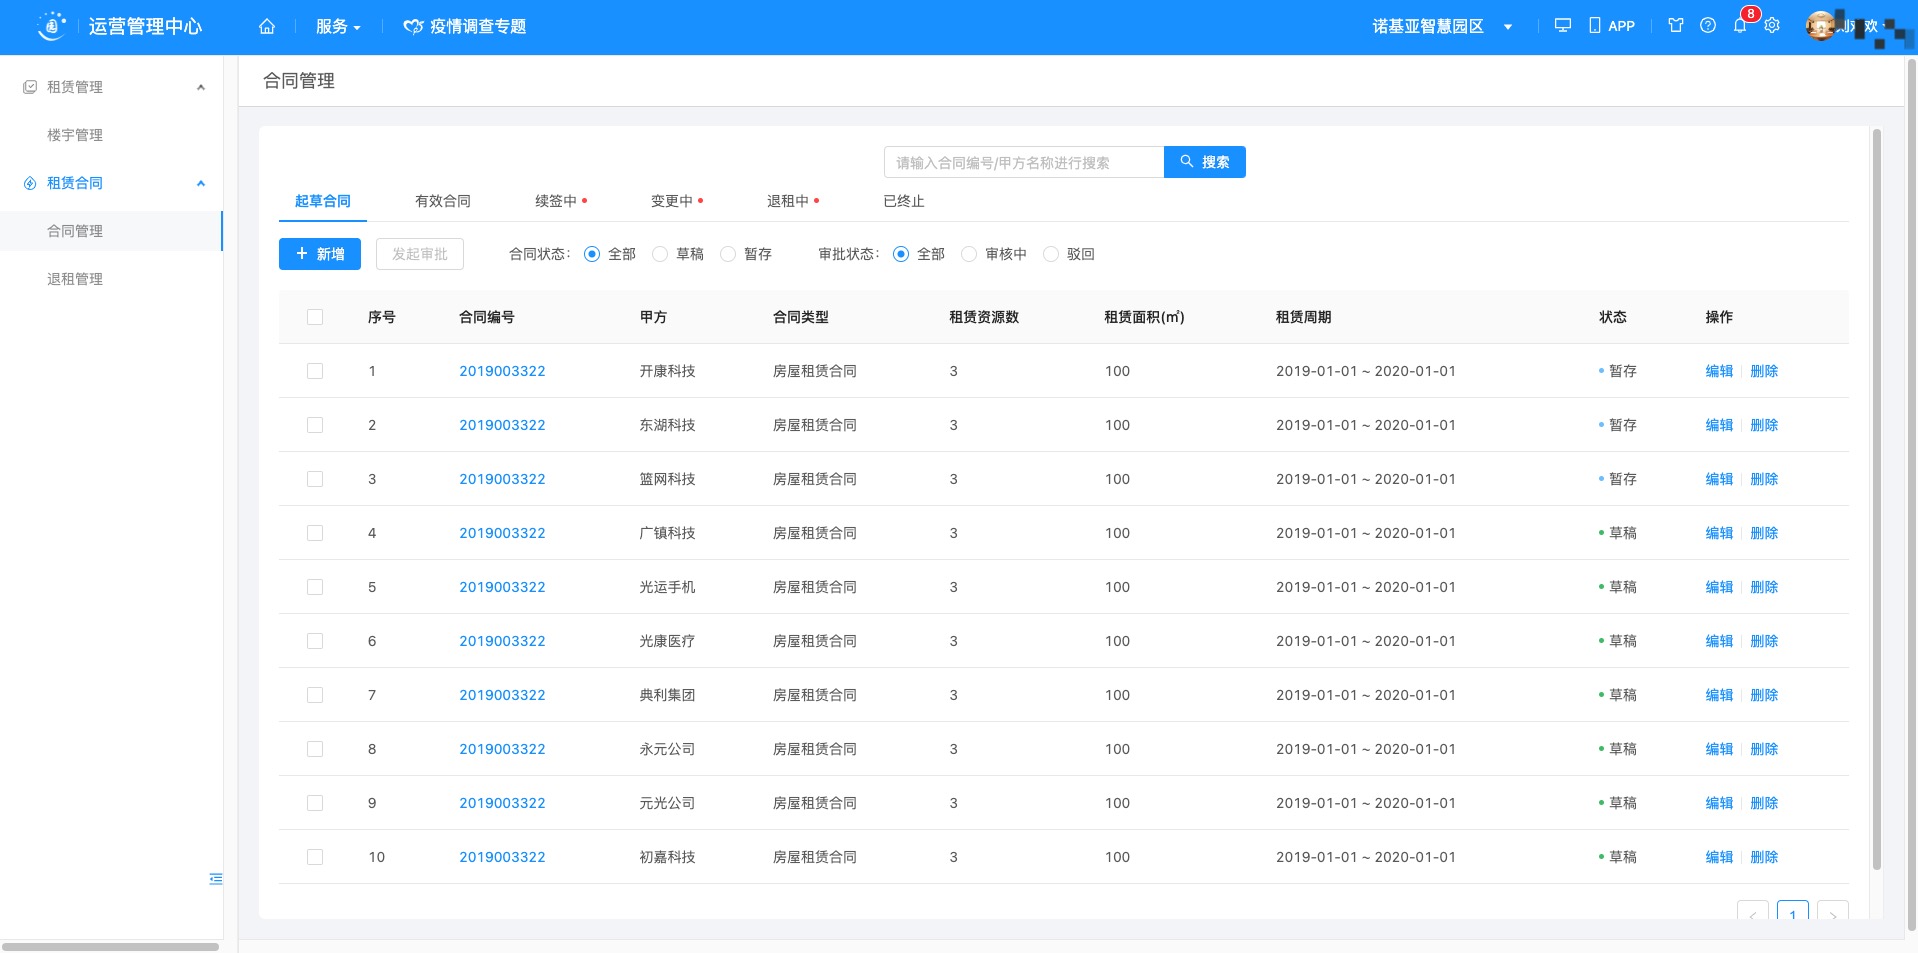Viewport: 1918px width, 953px height.
Task: Edit the 光运手机 contract row
Action: (x=1719, y=587)
